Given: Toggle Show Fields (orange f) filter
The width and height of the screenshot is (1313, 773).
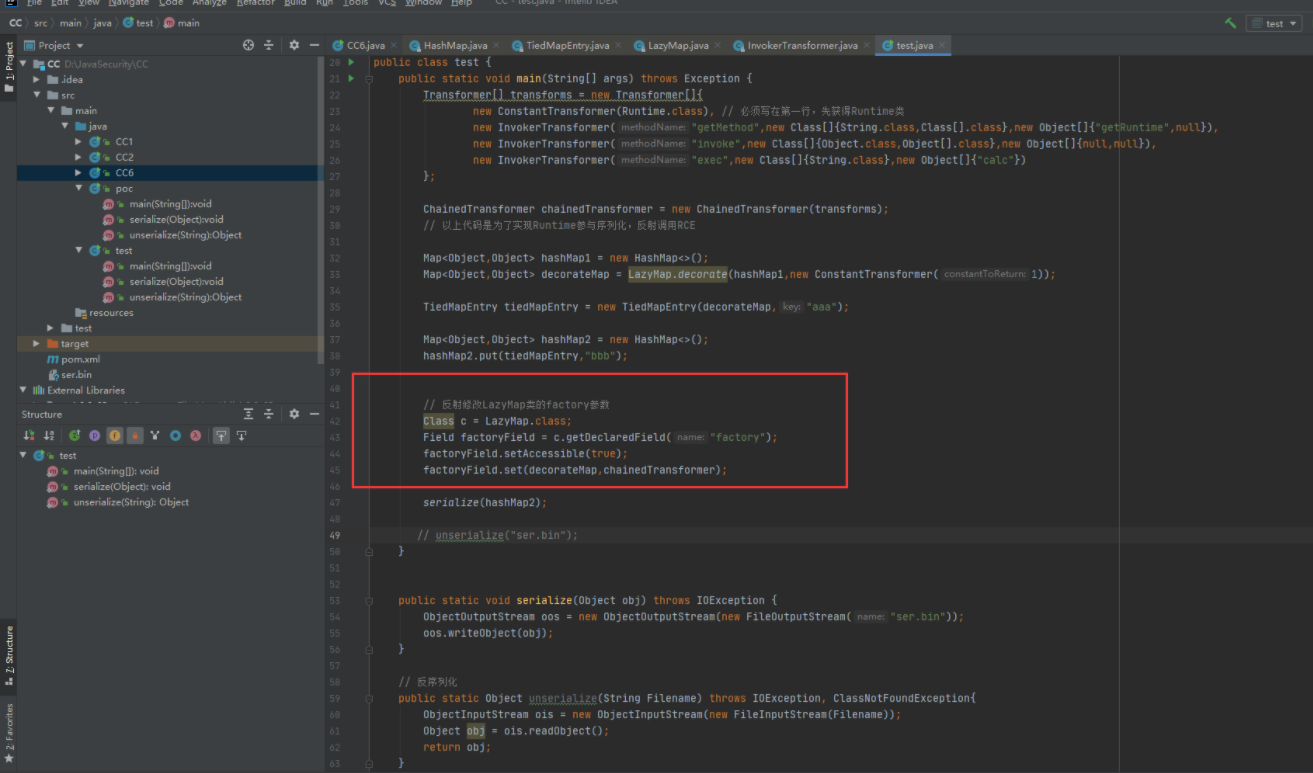Looking at the screenshot, I should tap(115, 435).
